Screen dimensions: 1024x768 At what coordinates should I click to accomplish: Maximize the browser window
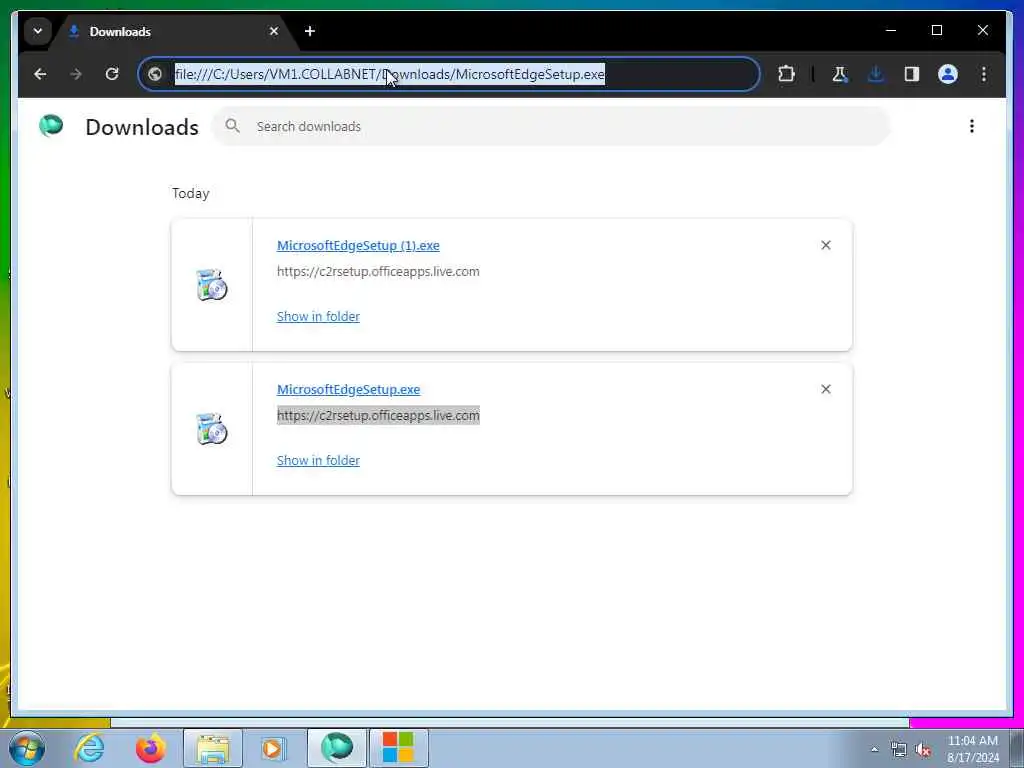pos(936,31)
